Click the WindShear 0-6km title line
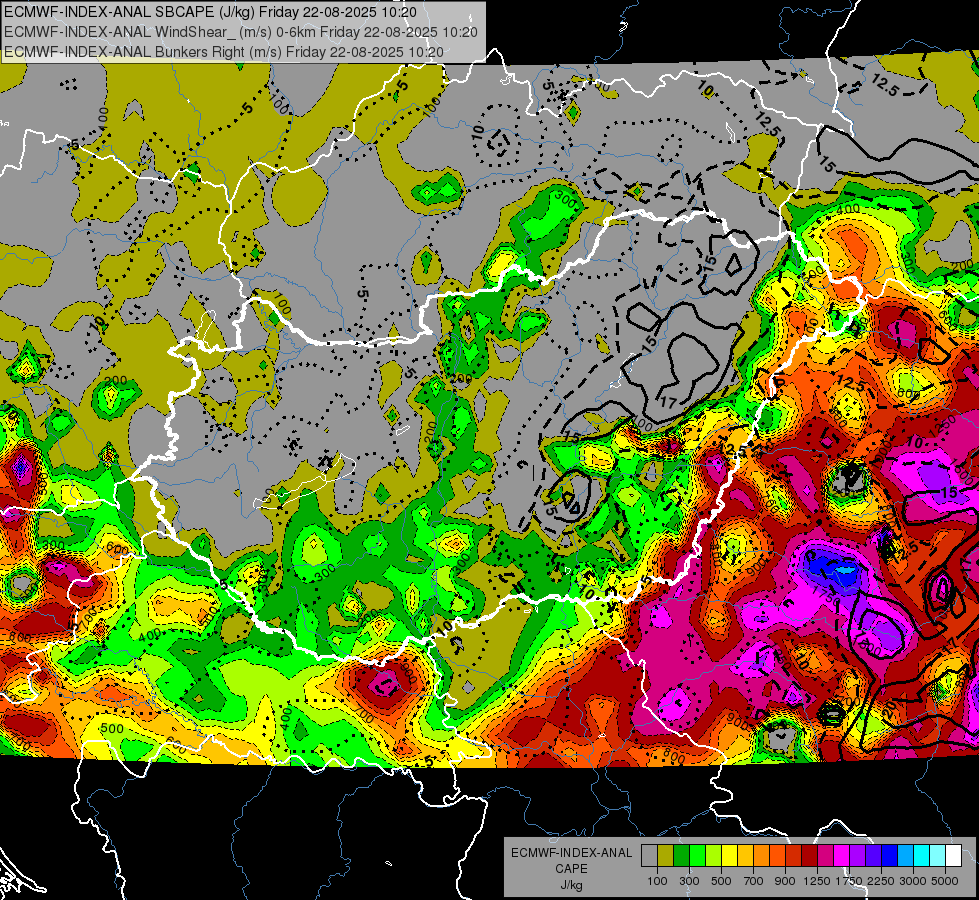 click(x=240, y=32)
